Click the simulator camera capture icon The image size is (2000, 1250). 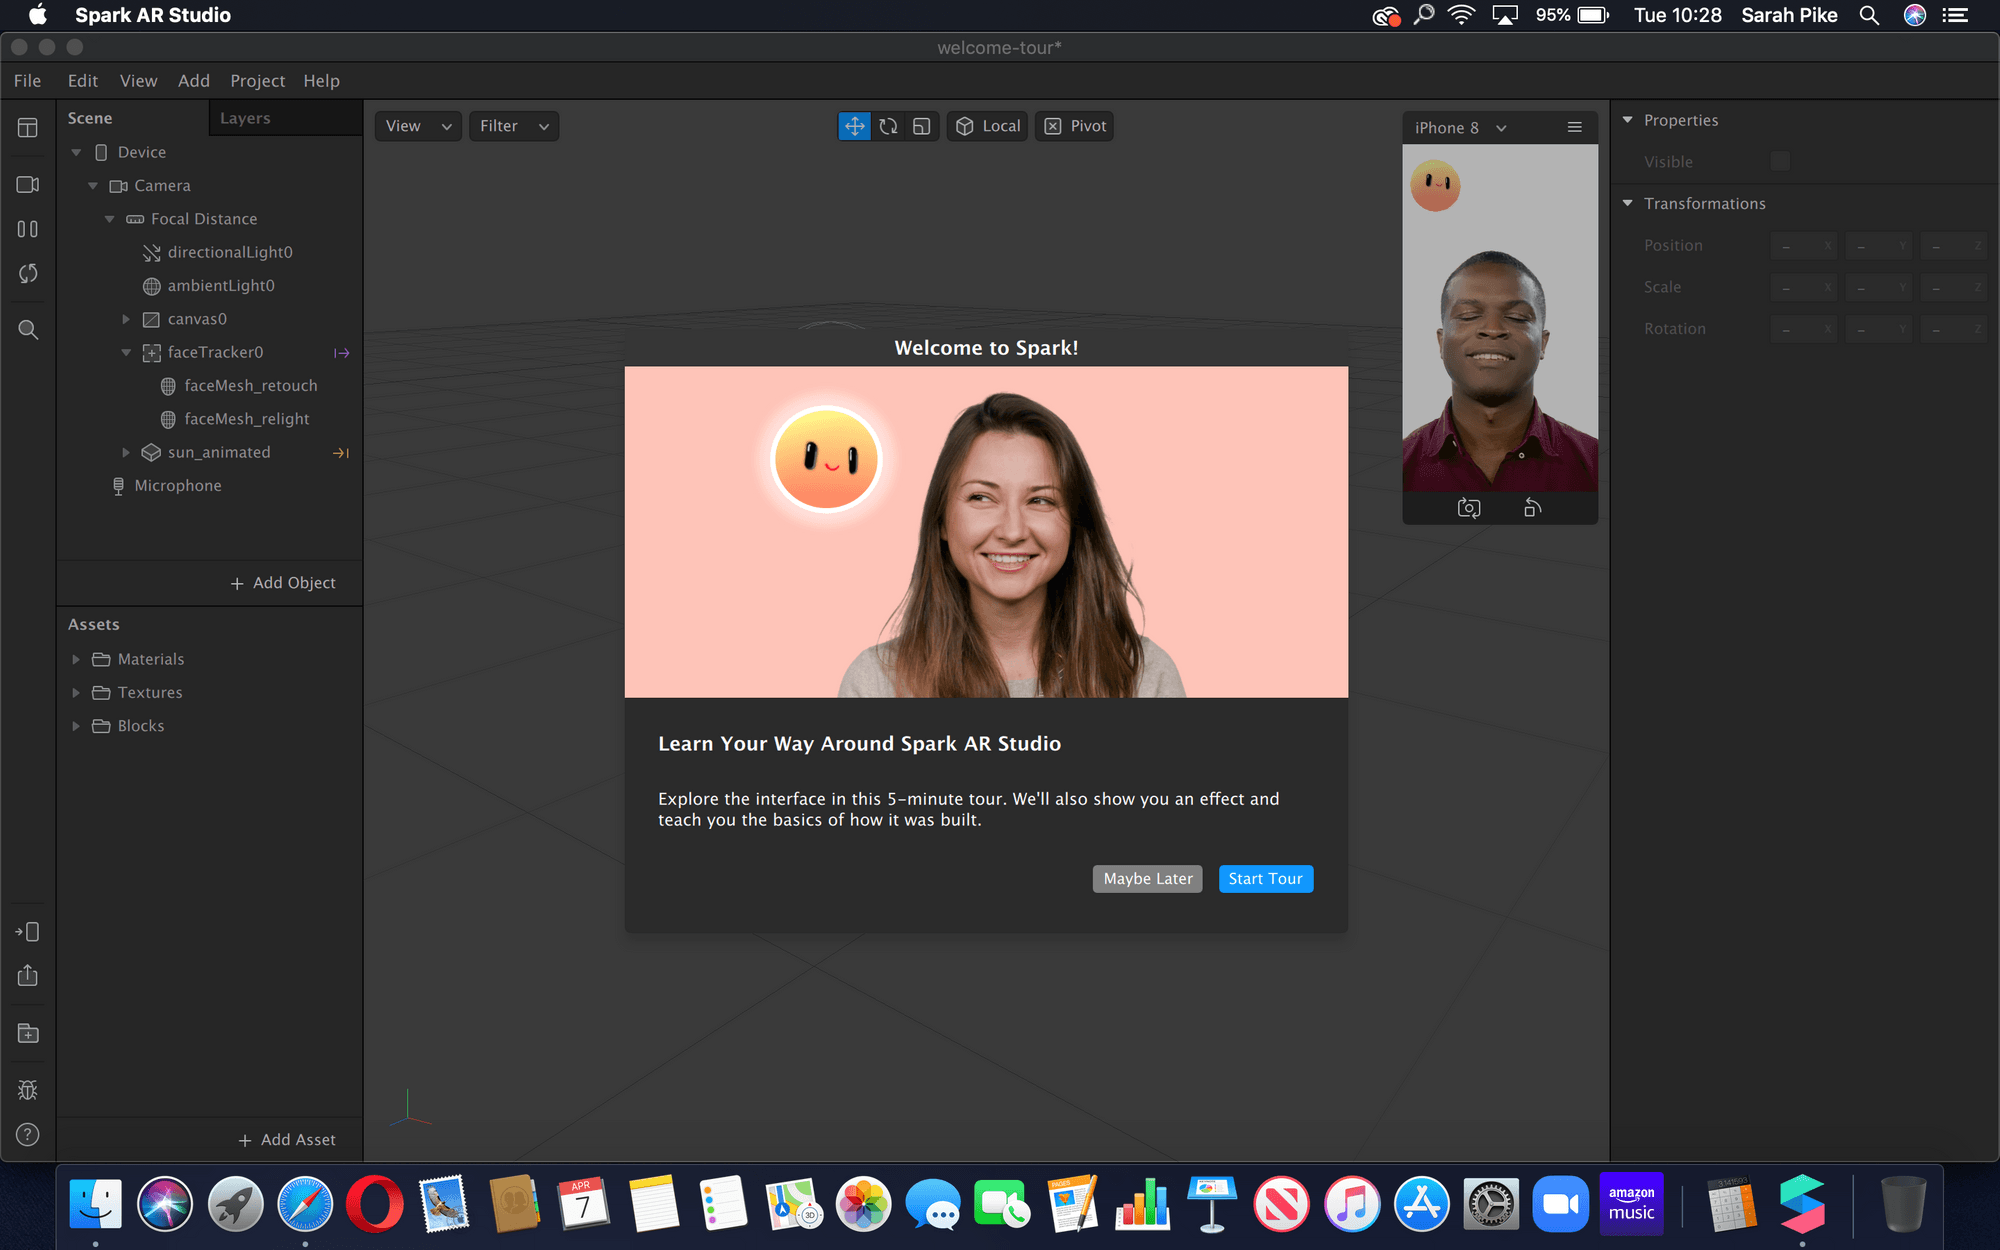1468,508
